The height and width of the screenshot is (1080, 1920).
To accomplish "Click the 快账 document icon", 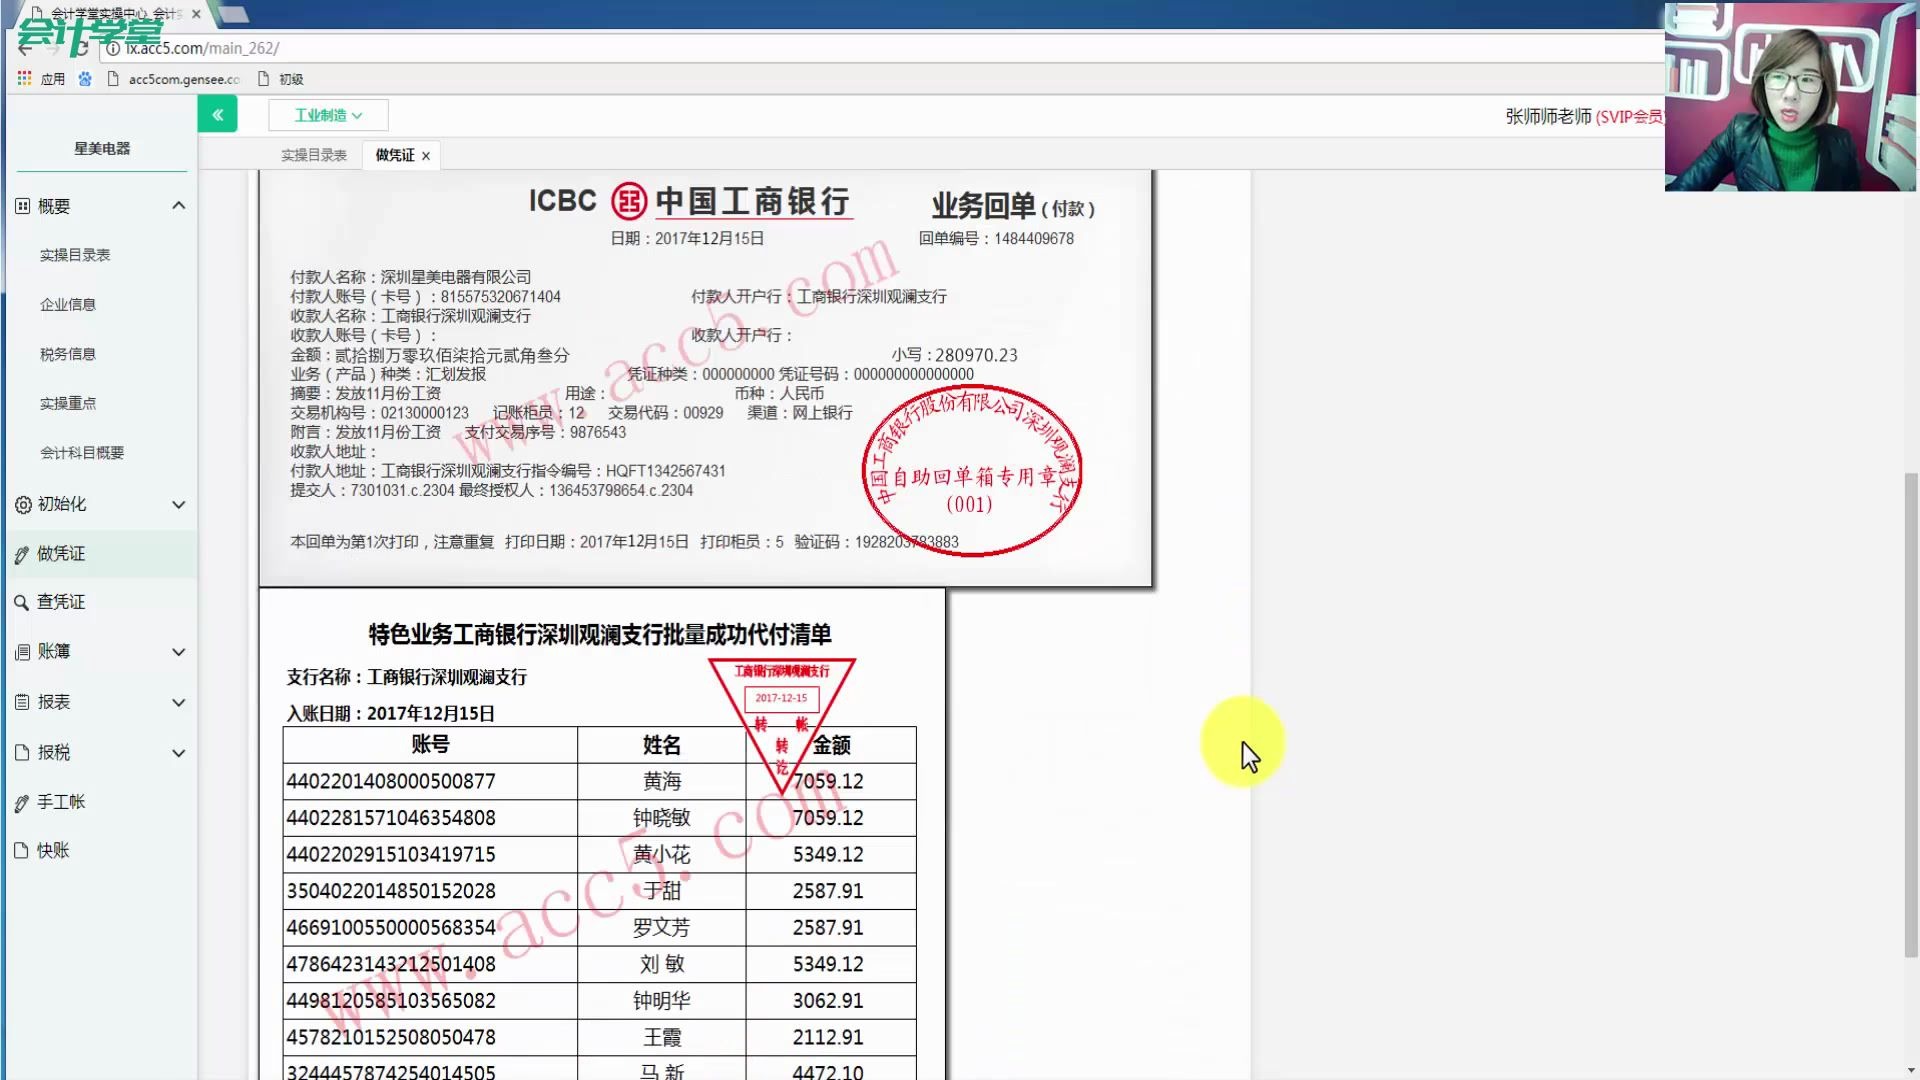I will pos(22,850).
